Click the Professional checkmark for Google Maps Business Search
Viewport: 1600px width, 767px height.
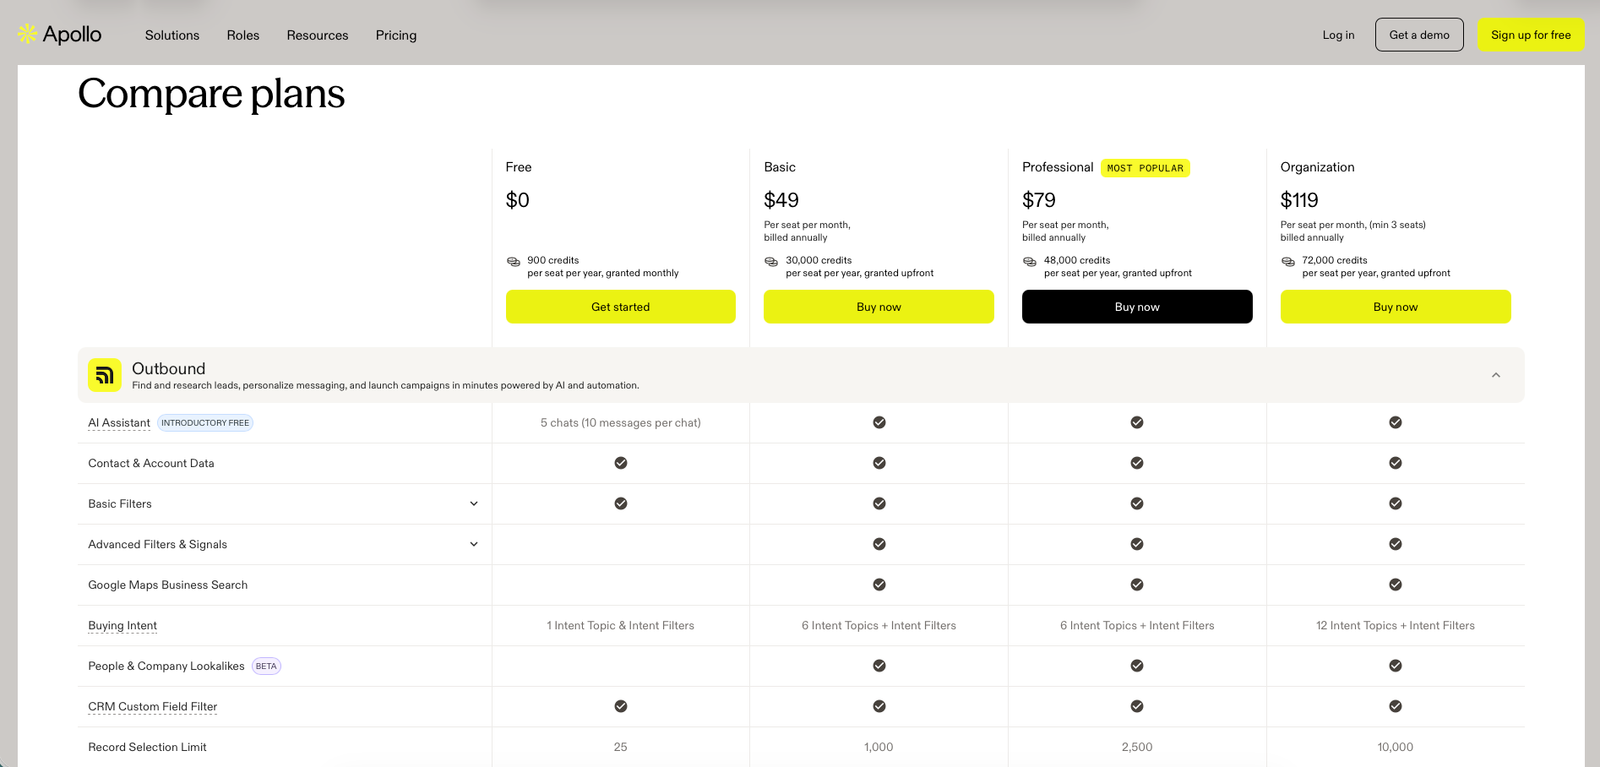(x=1137, y=585)
